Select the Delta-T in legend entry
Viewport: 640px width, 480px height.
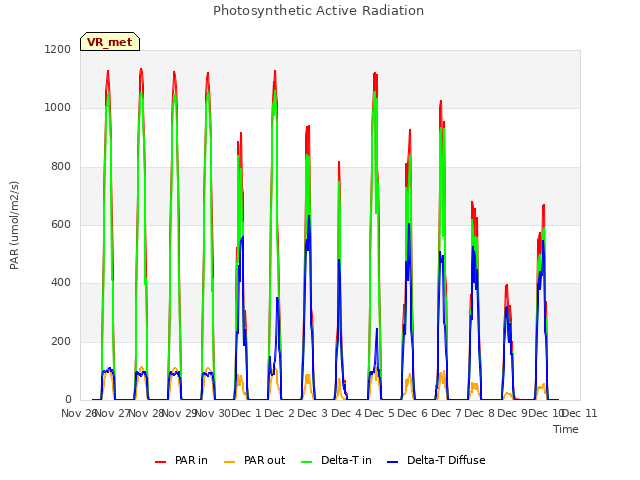(x=336, y=460)
